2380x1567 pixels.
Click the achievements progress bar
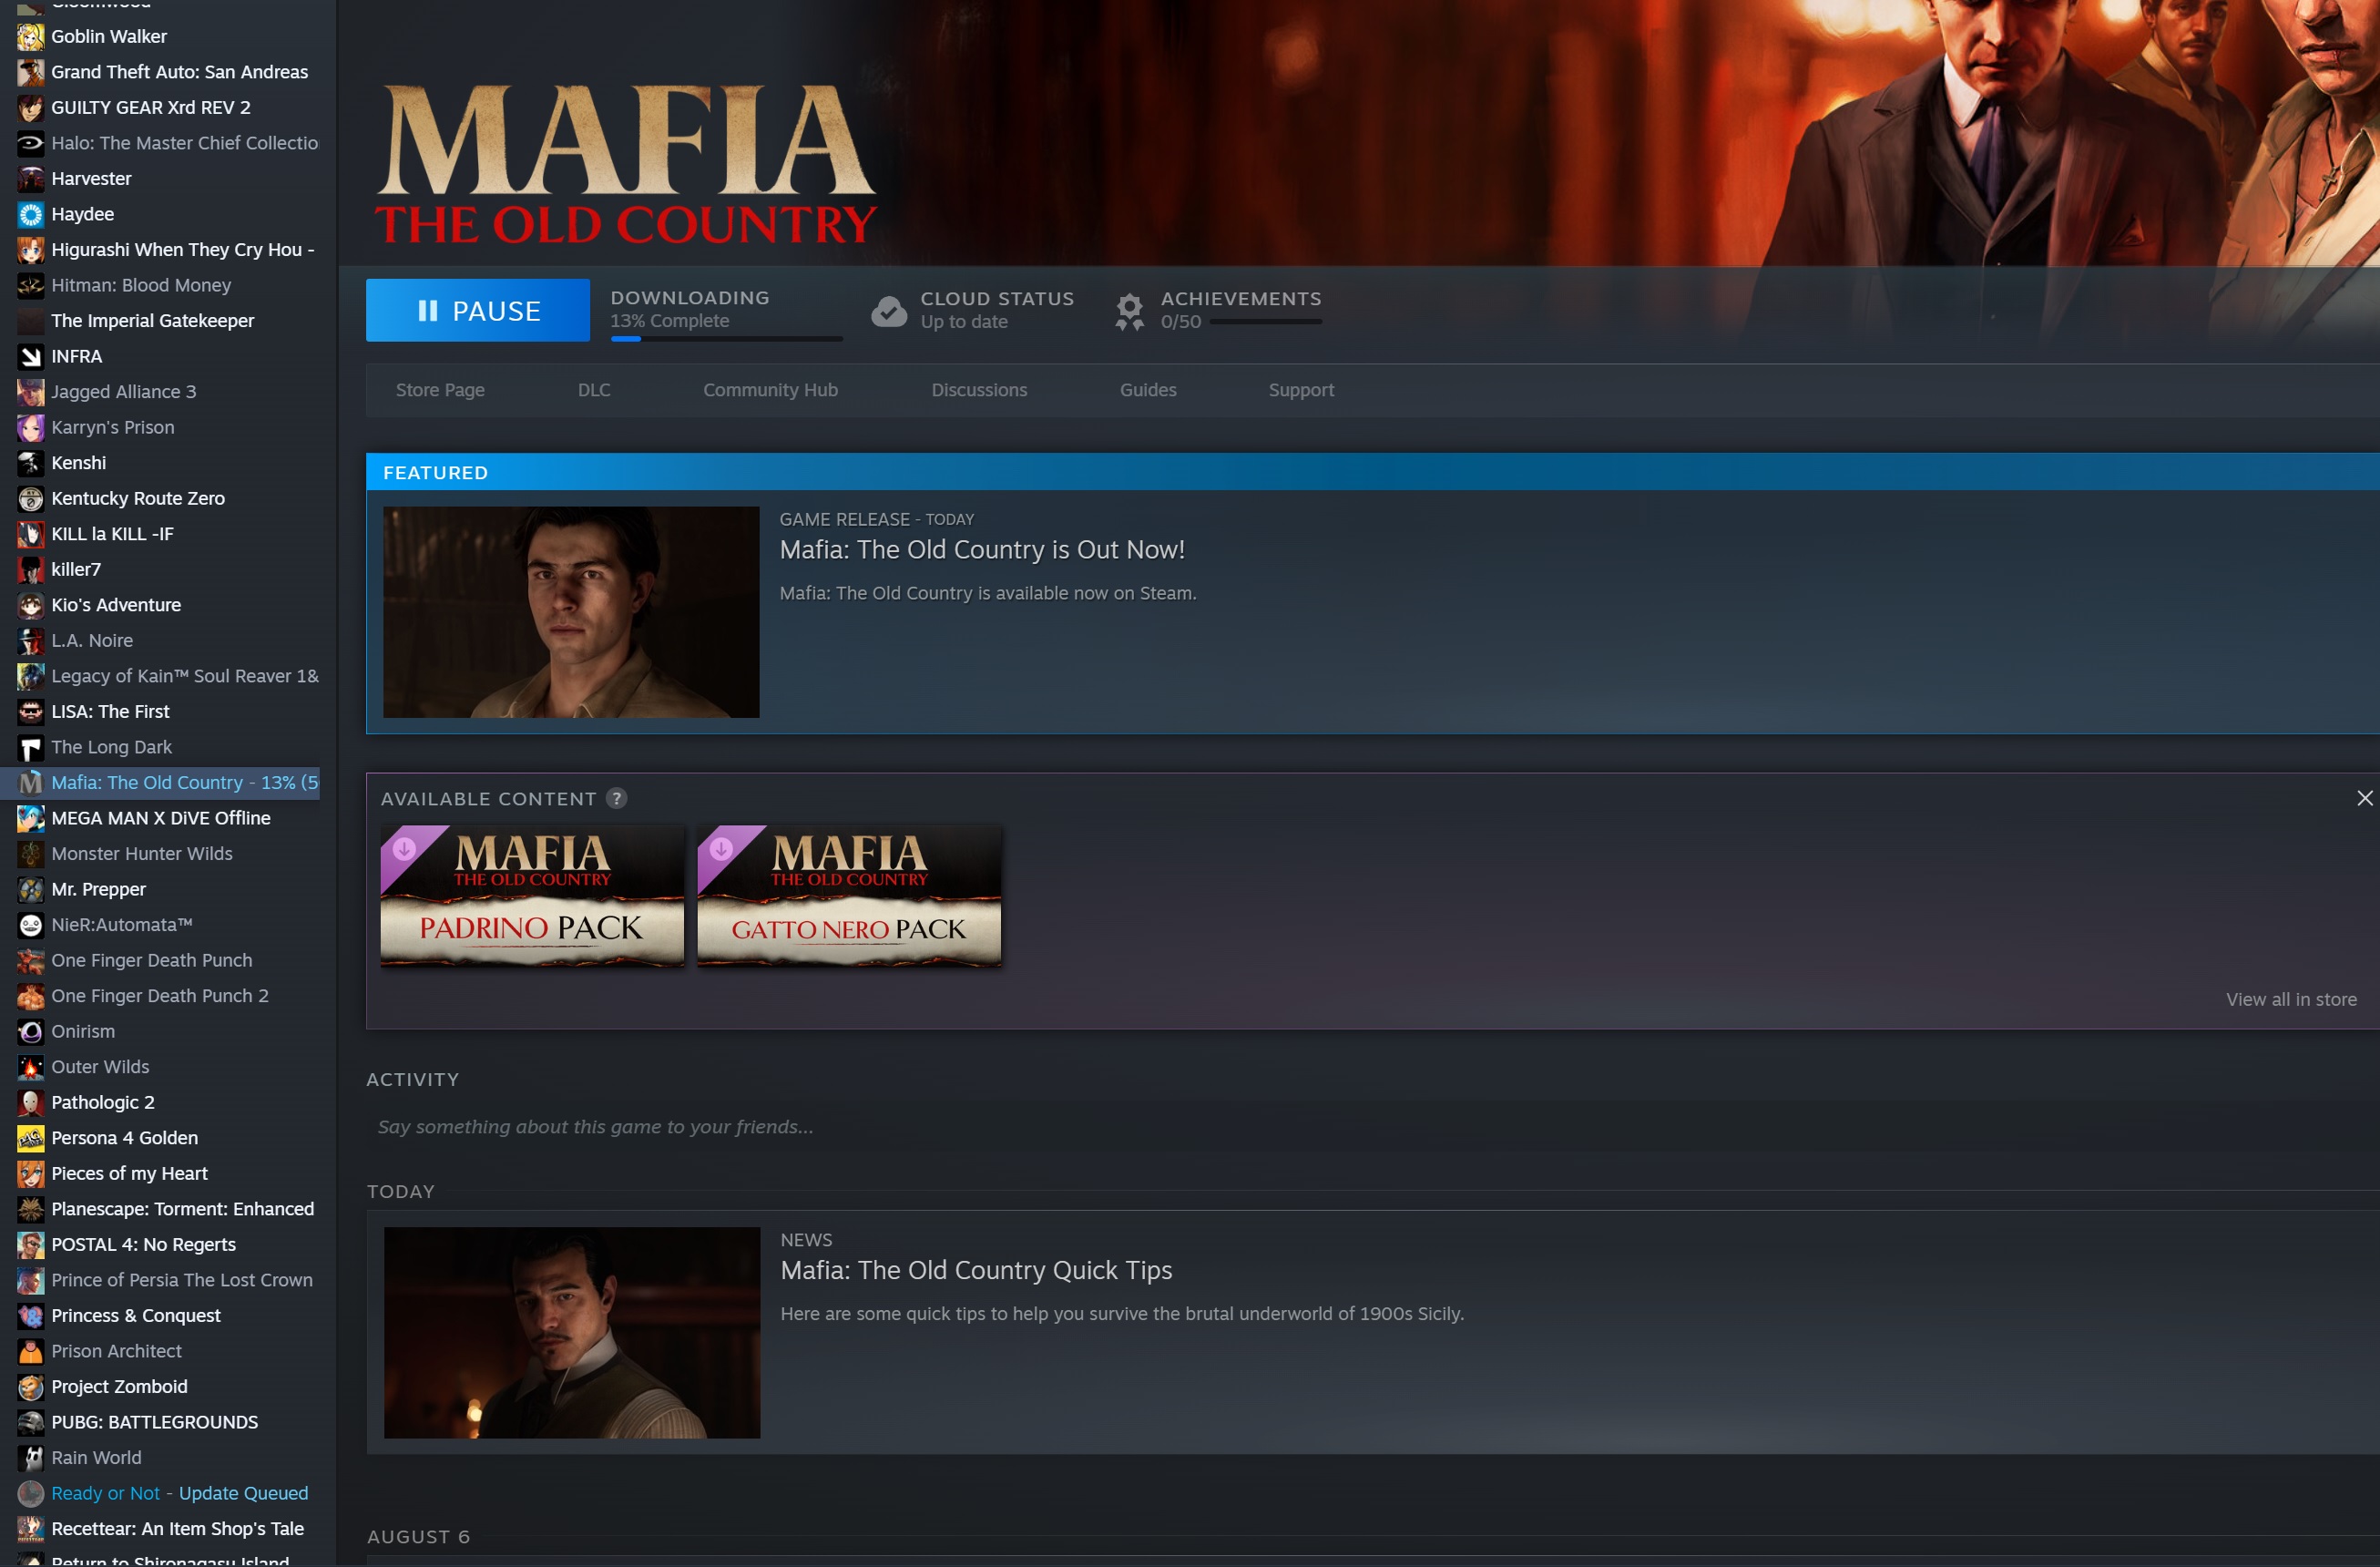[1266, 322]
